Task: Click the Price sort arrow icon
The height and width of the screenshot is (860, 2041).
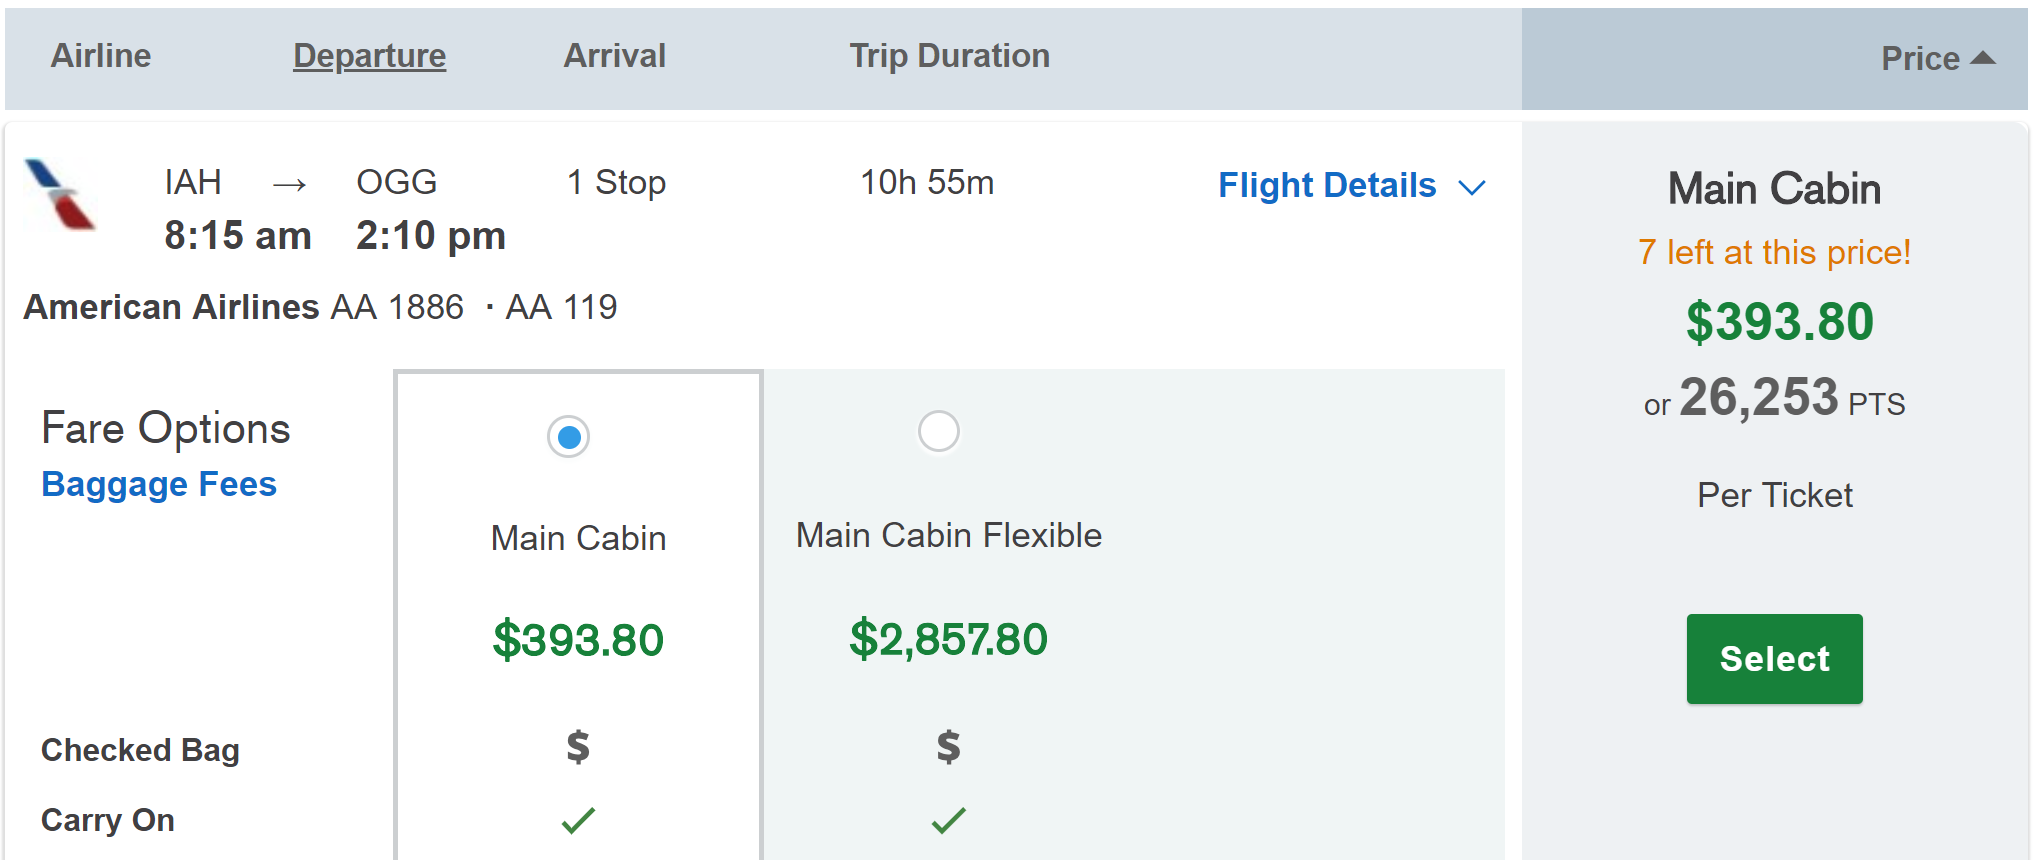Action: tap(1983, 58)
